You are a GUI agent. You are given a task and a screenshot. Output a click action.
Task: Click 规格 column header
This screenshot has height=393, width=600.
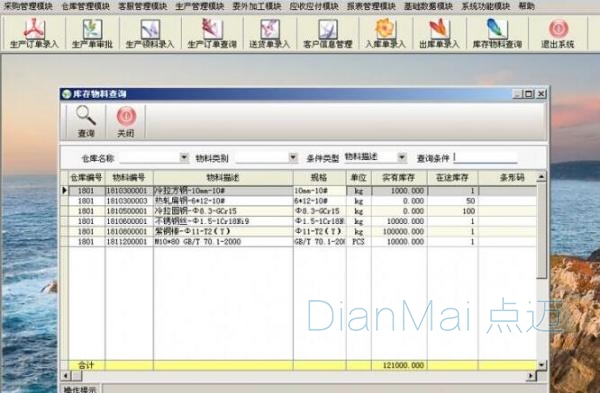[x=320, y=178]
